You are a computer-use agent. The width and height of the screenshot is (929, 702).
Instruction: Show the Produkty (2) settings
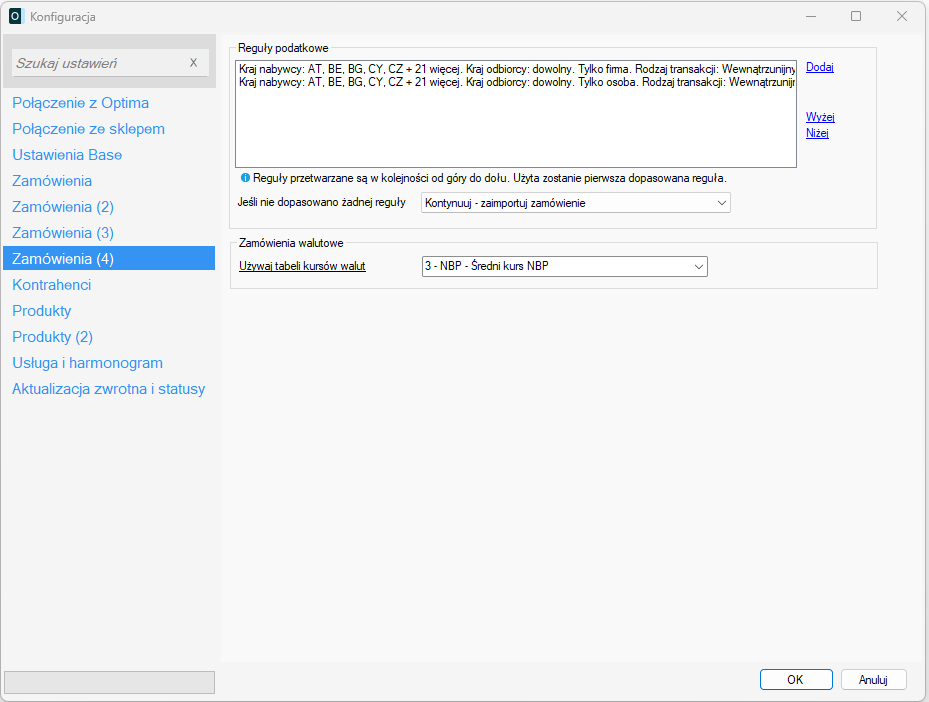52,337
